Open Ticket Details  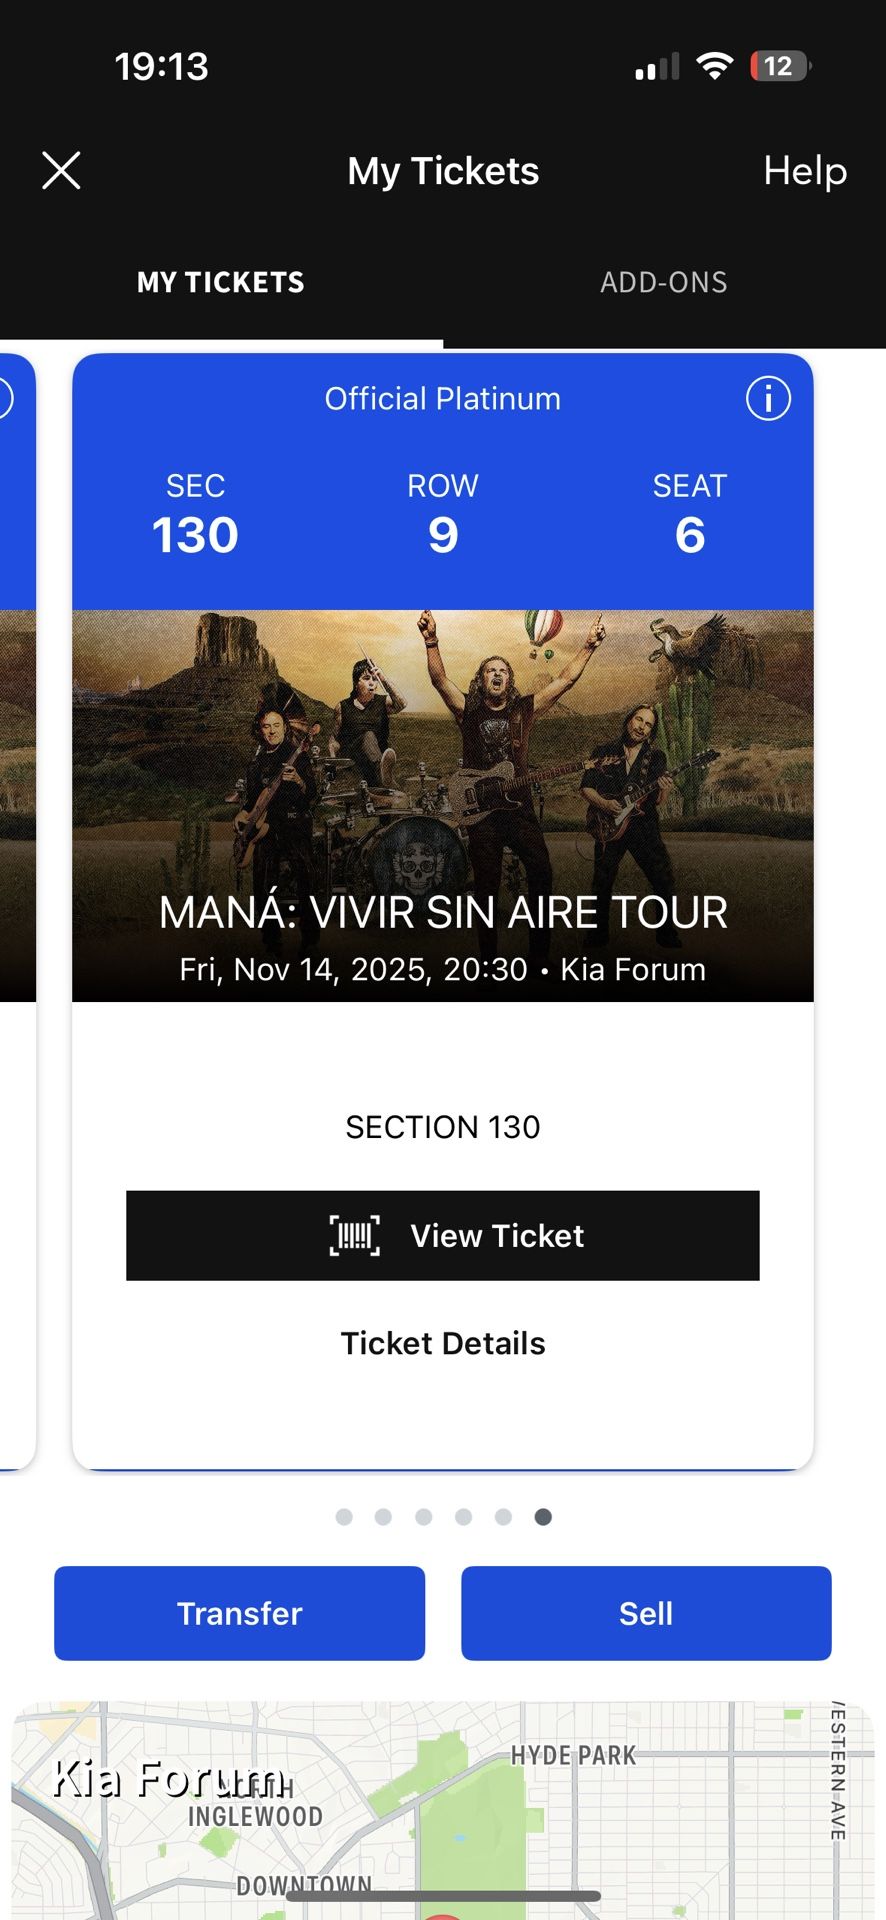443,1343
